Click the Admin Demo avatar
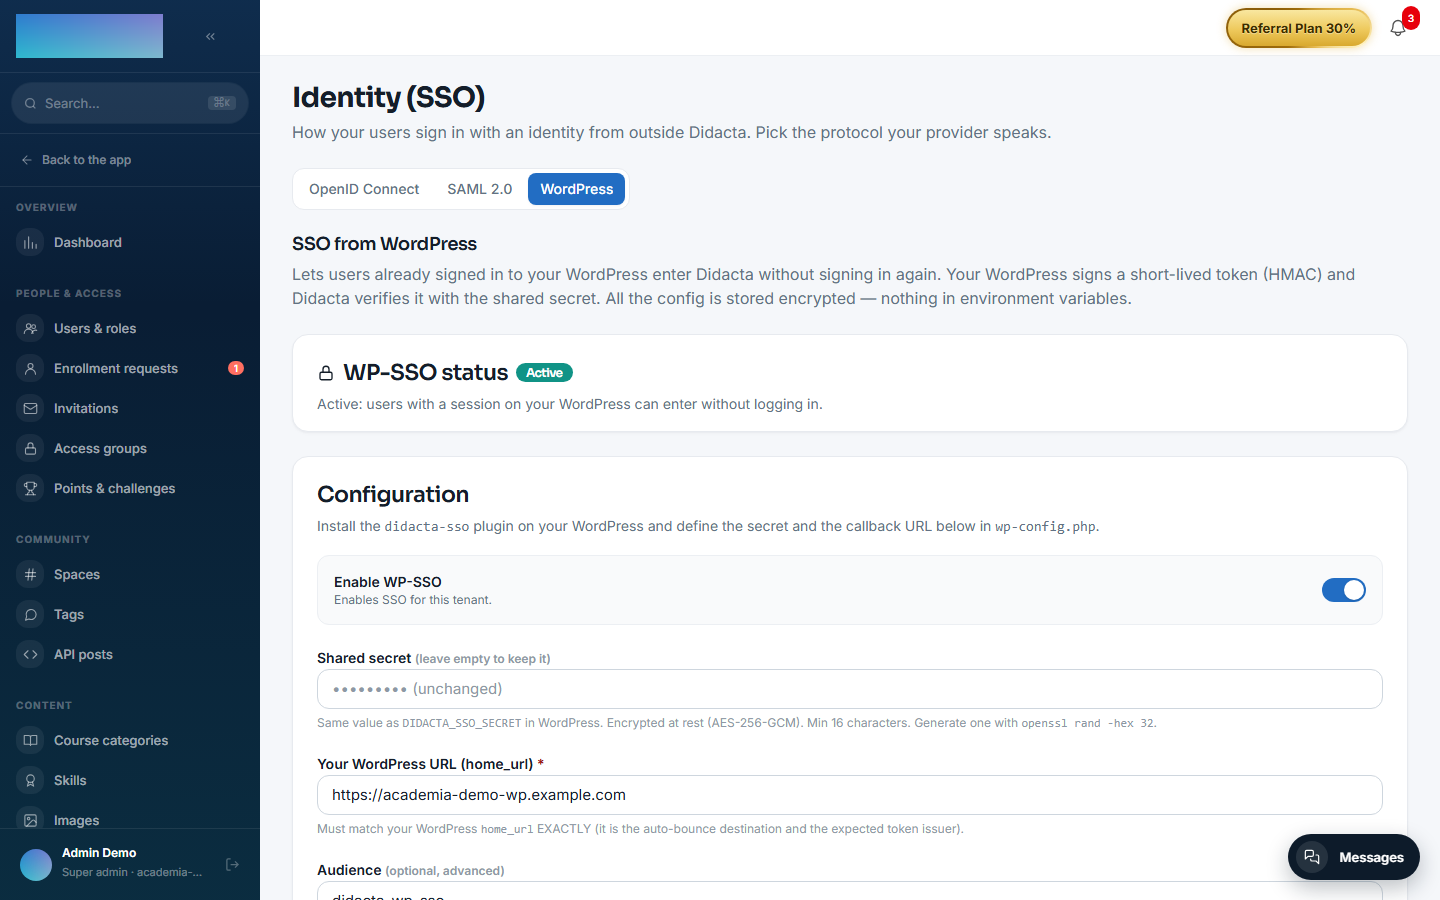 coord(36,864)
